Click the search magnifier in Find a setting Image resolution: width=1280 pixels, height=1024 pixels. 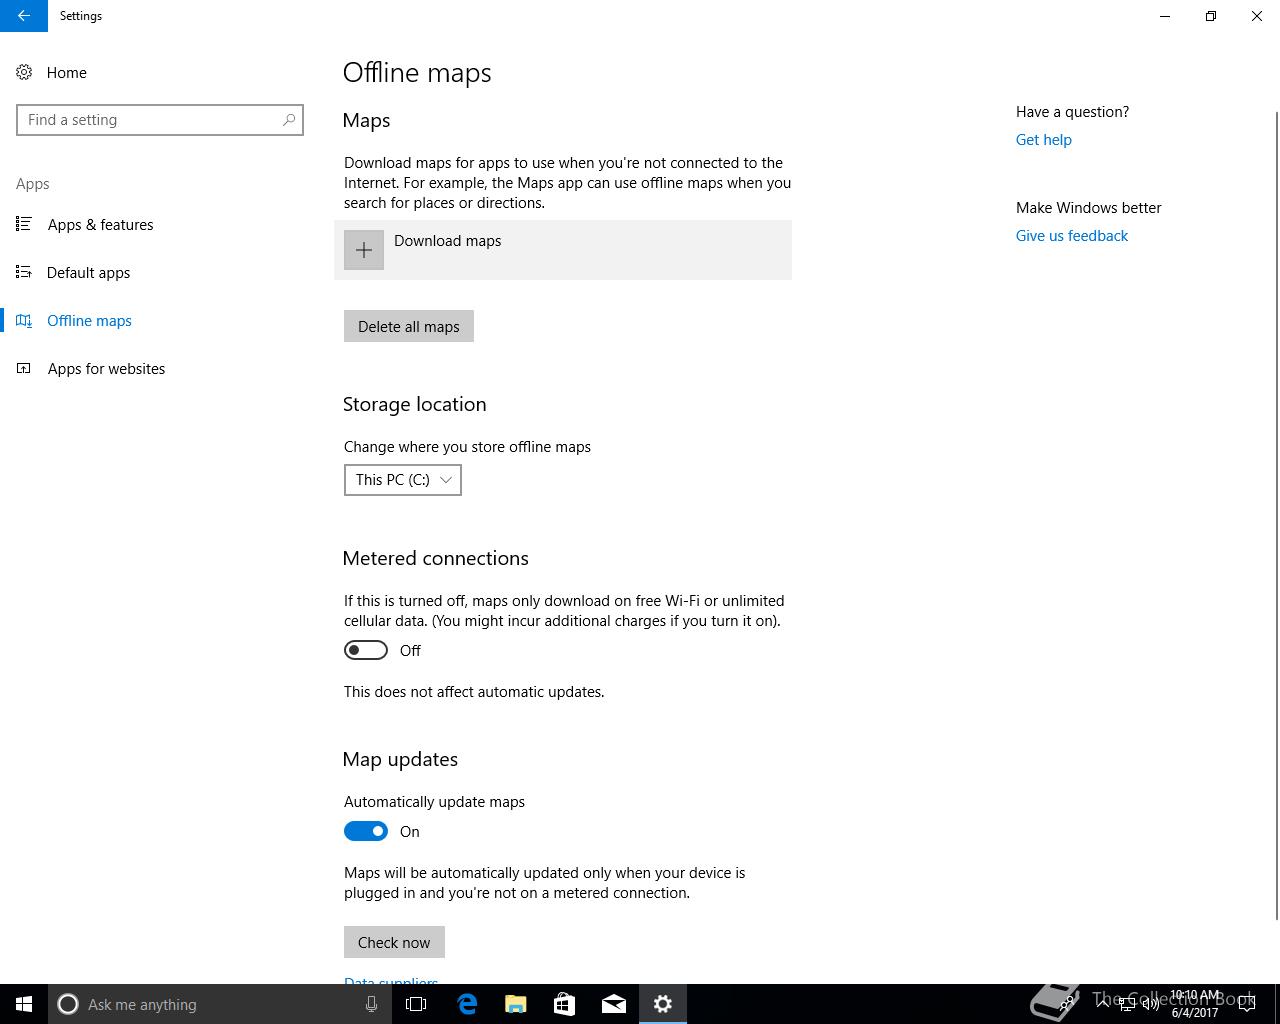coord(289,120)
